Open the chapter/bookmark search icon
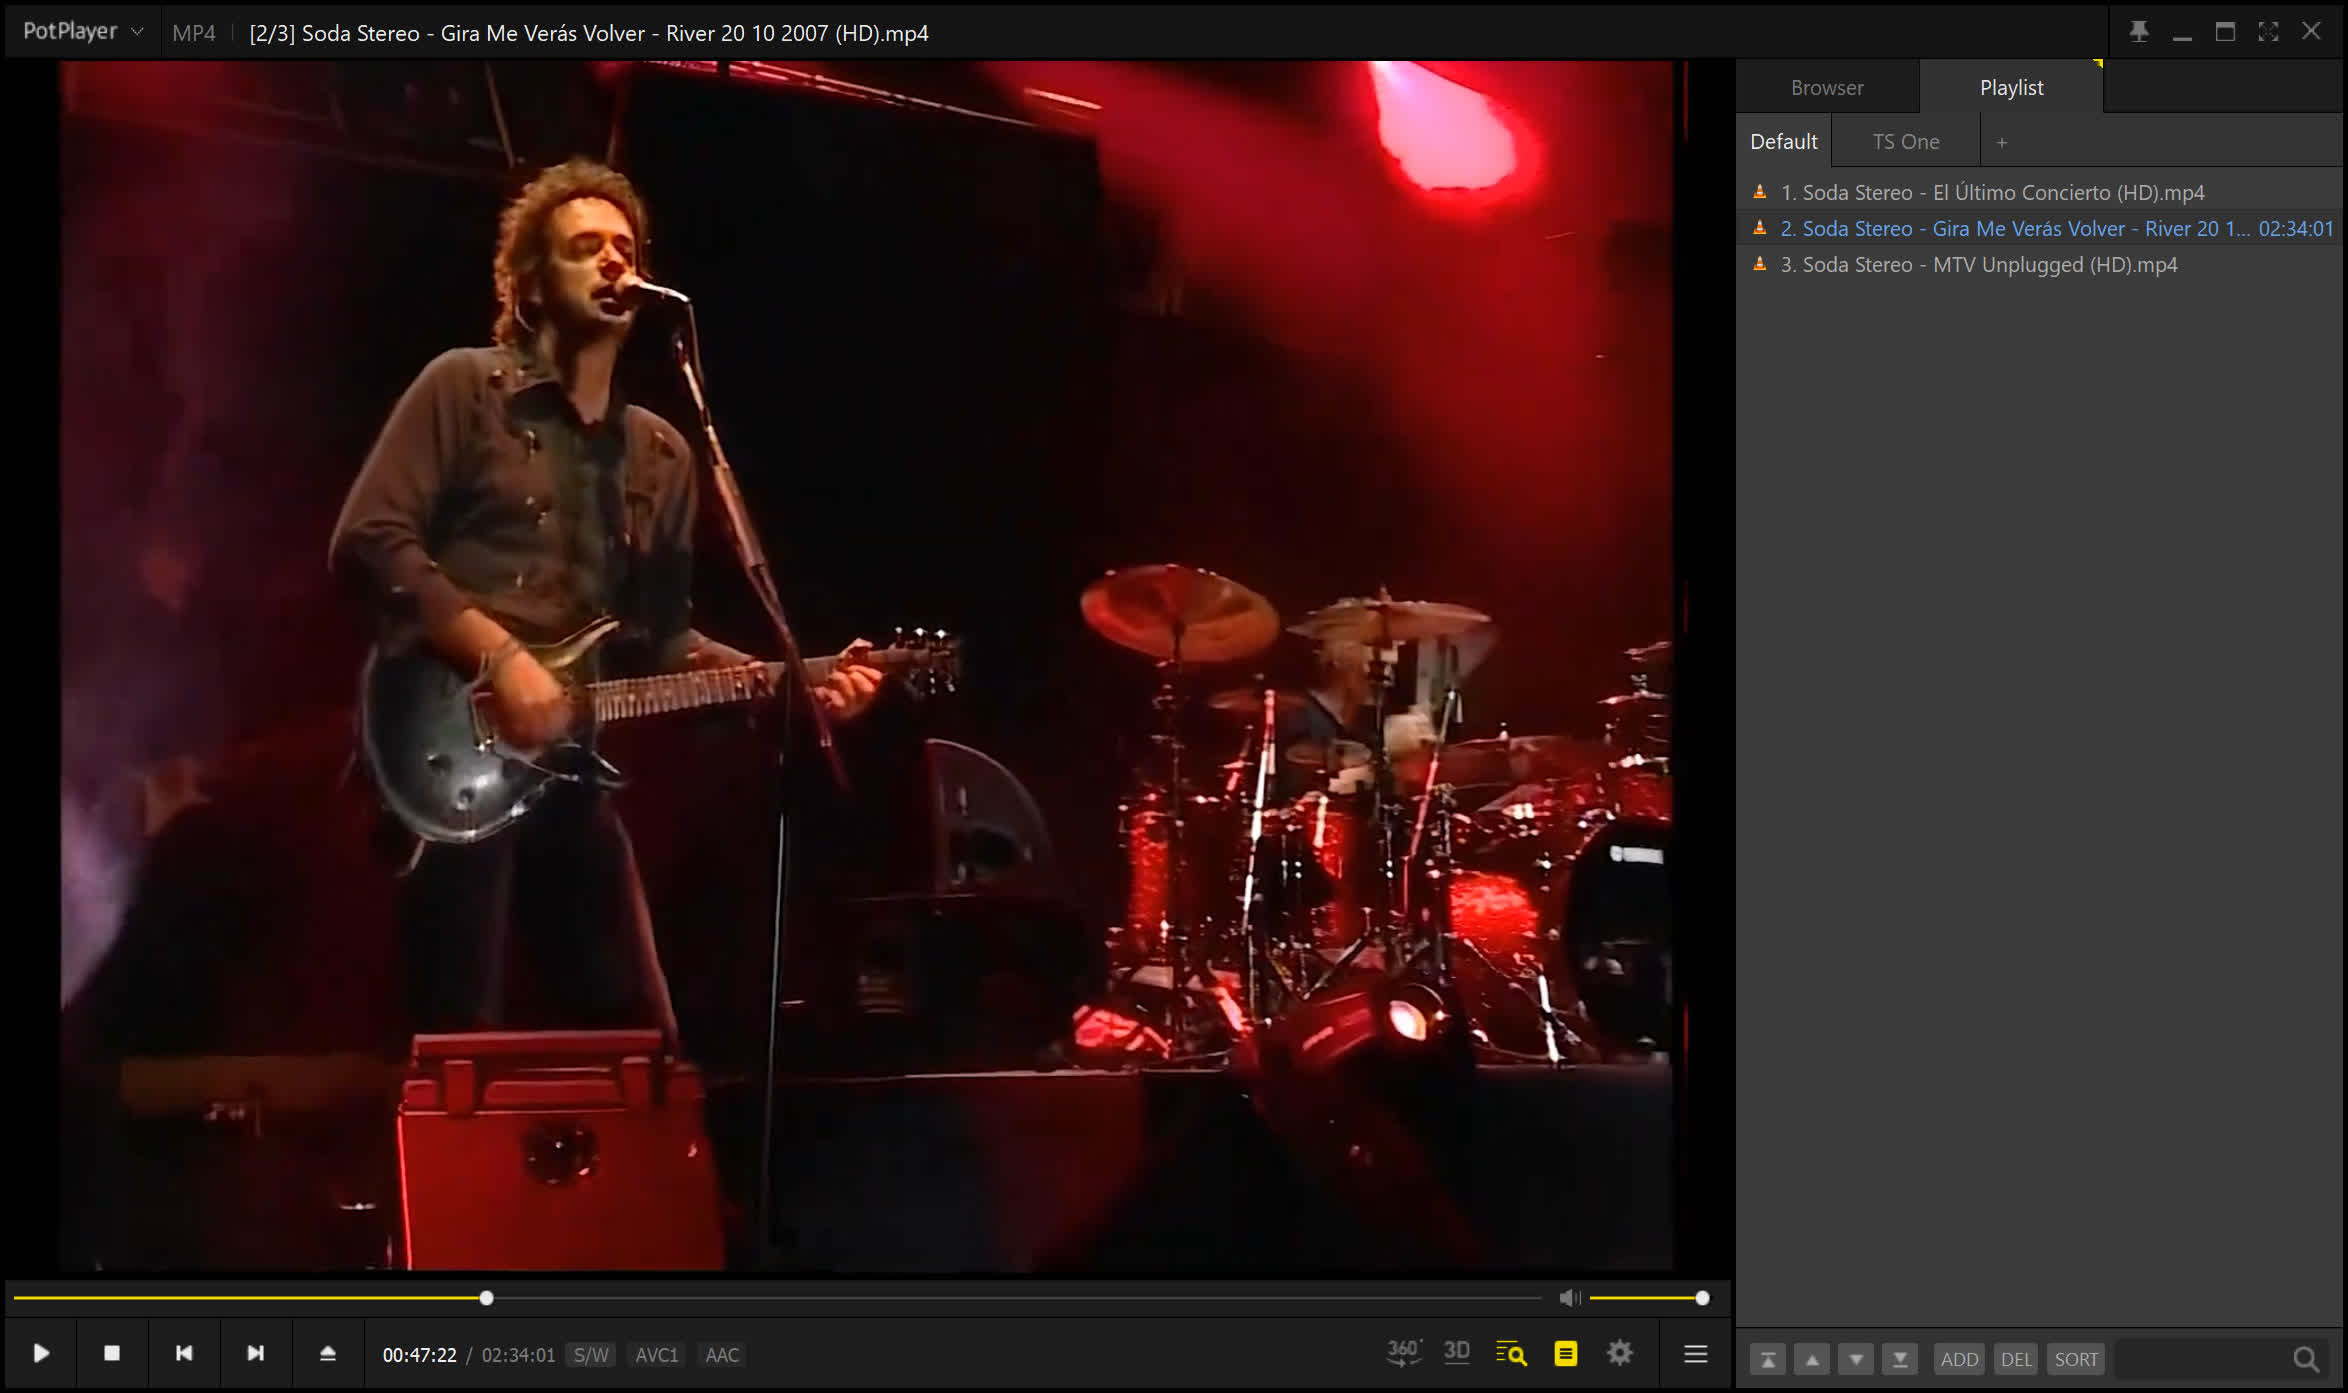The height and width of the screenshot is (1393, 2348). click(1511, 1354)
